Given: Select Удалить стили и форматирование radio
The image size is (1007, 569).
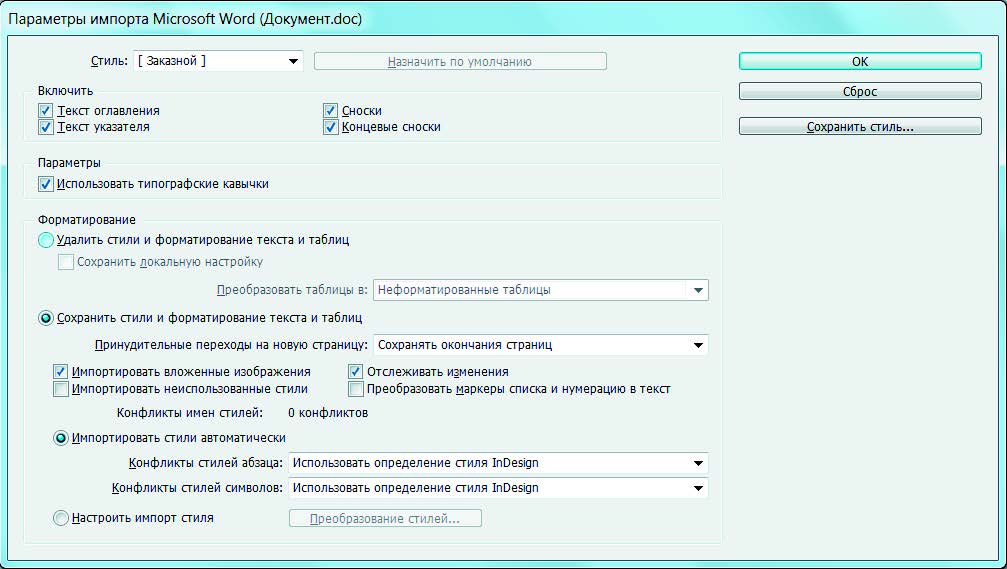Looking at the screenshot, I should (x=46, y=240).
